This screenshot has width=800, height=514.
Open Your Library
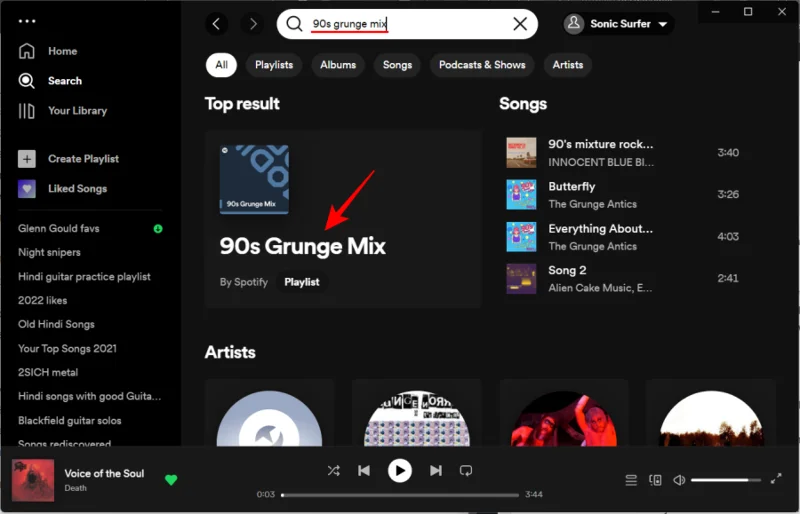click(62, 111)
